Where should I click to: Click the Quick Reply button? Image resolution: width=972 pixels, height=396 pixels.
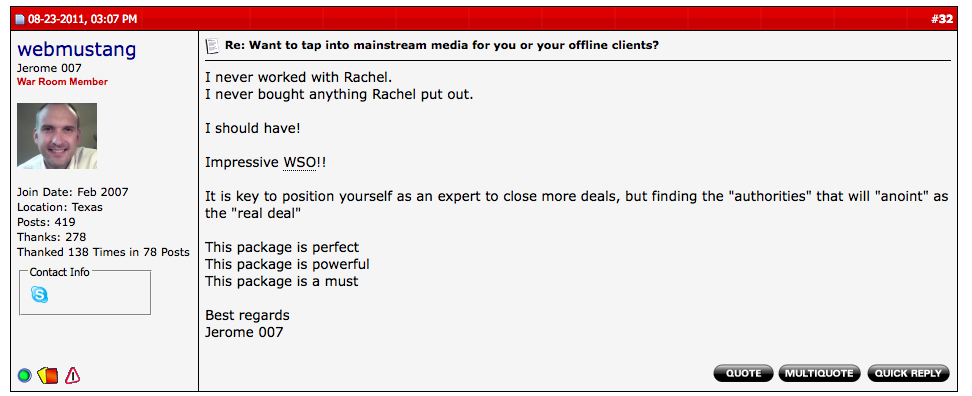(908, 373)
